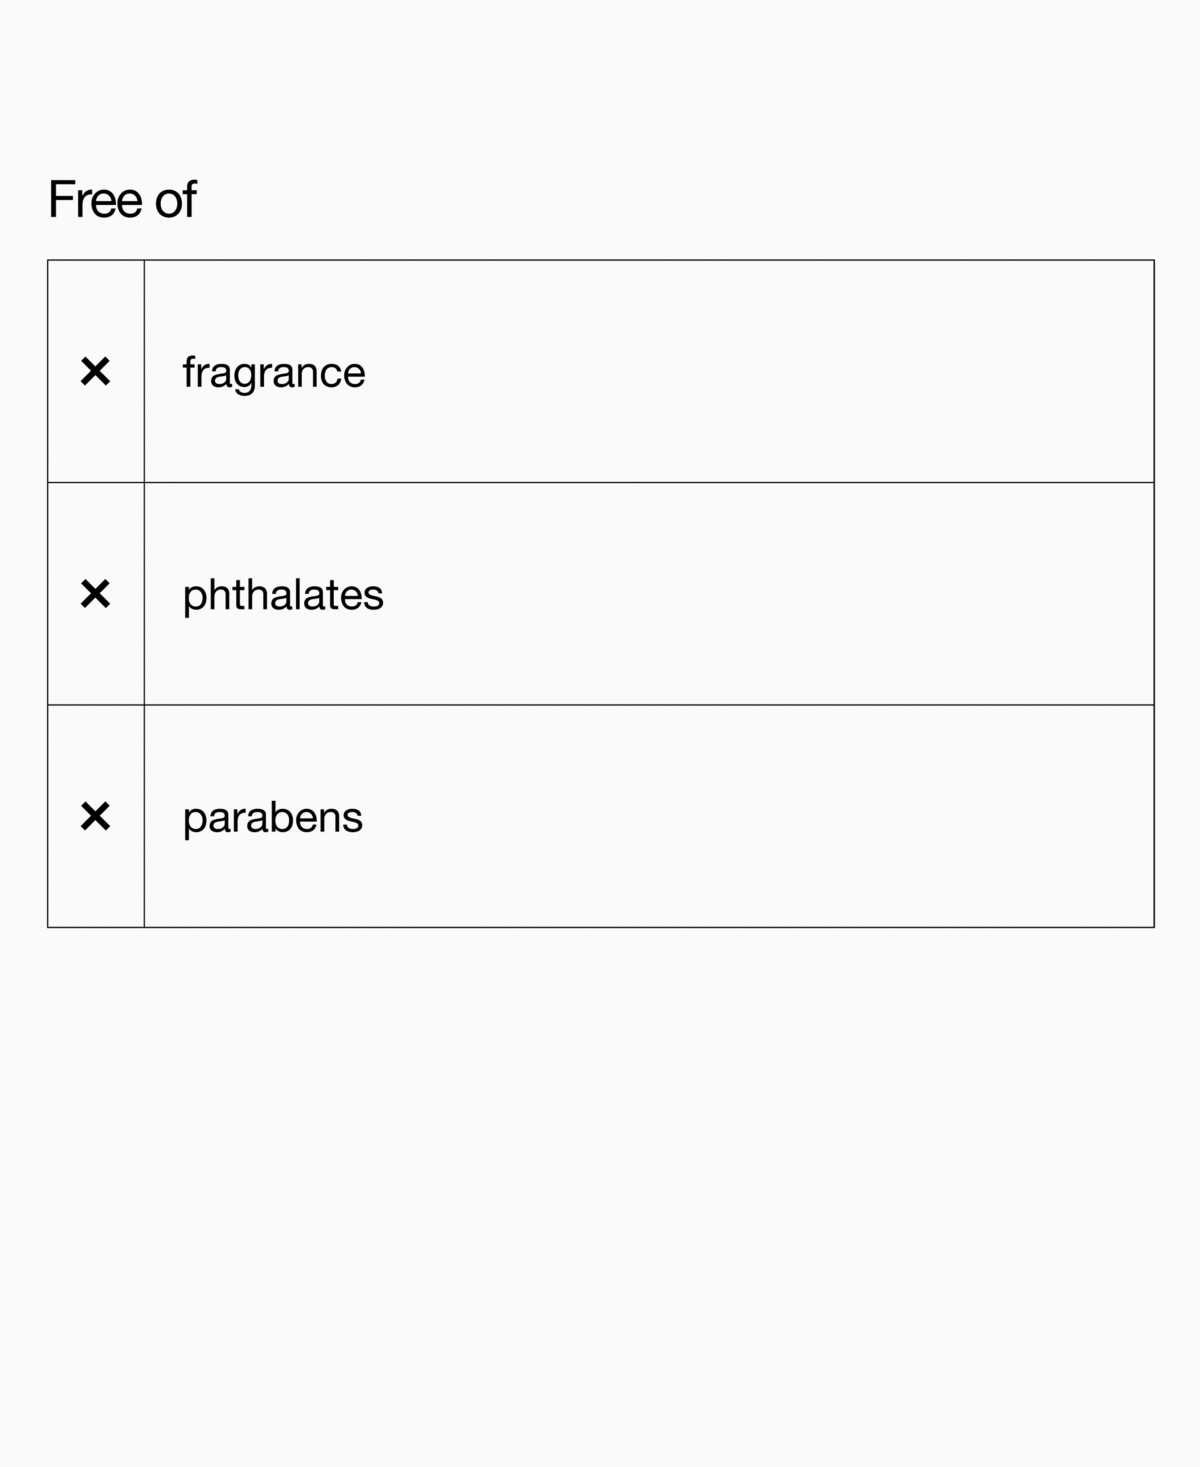Tap the paraben-free X symbol
The height and width of the screenshot is (1467, 1200).
pyautogui.click(x=95, y=817)
